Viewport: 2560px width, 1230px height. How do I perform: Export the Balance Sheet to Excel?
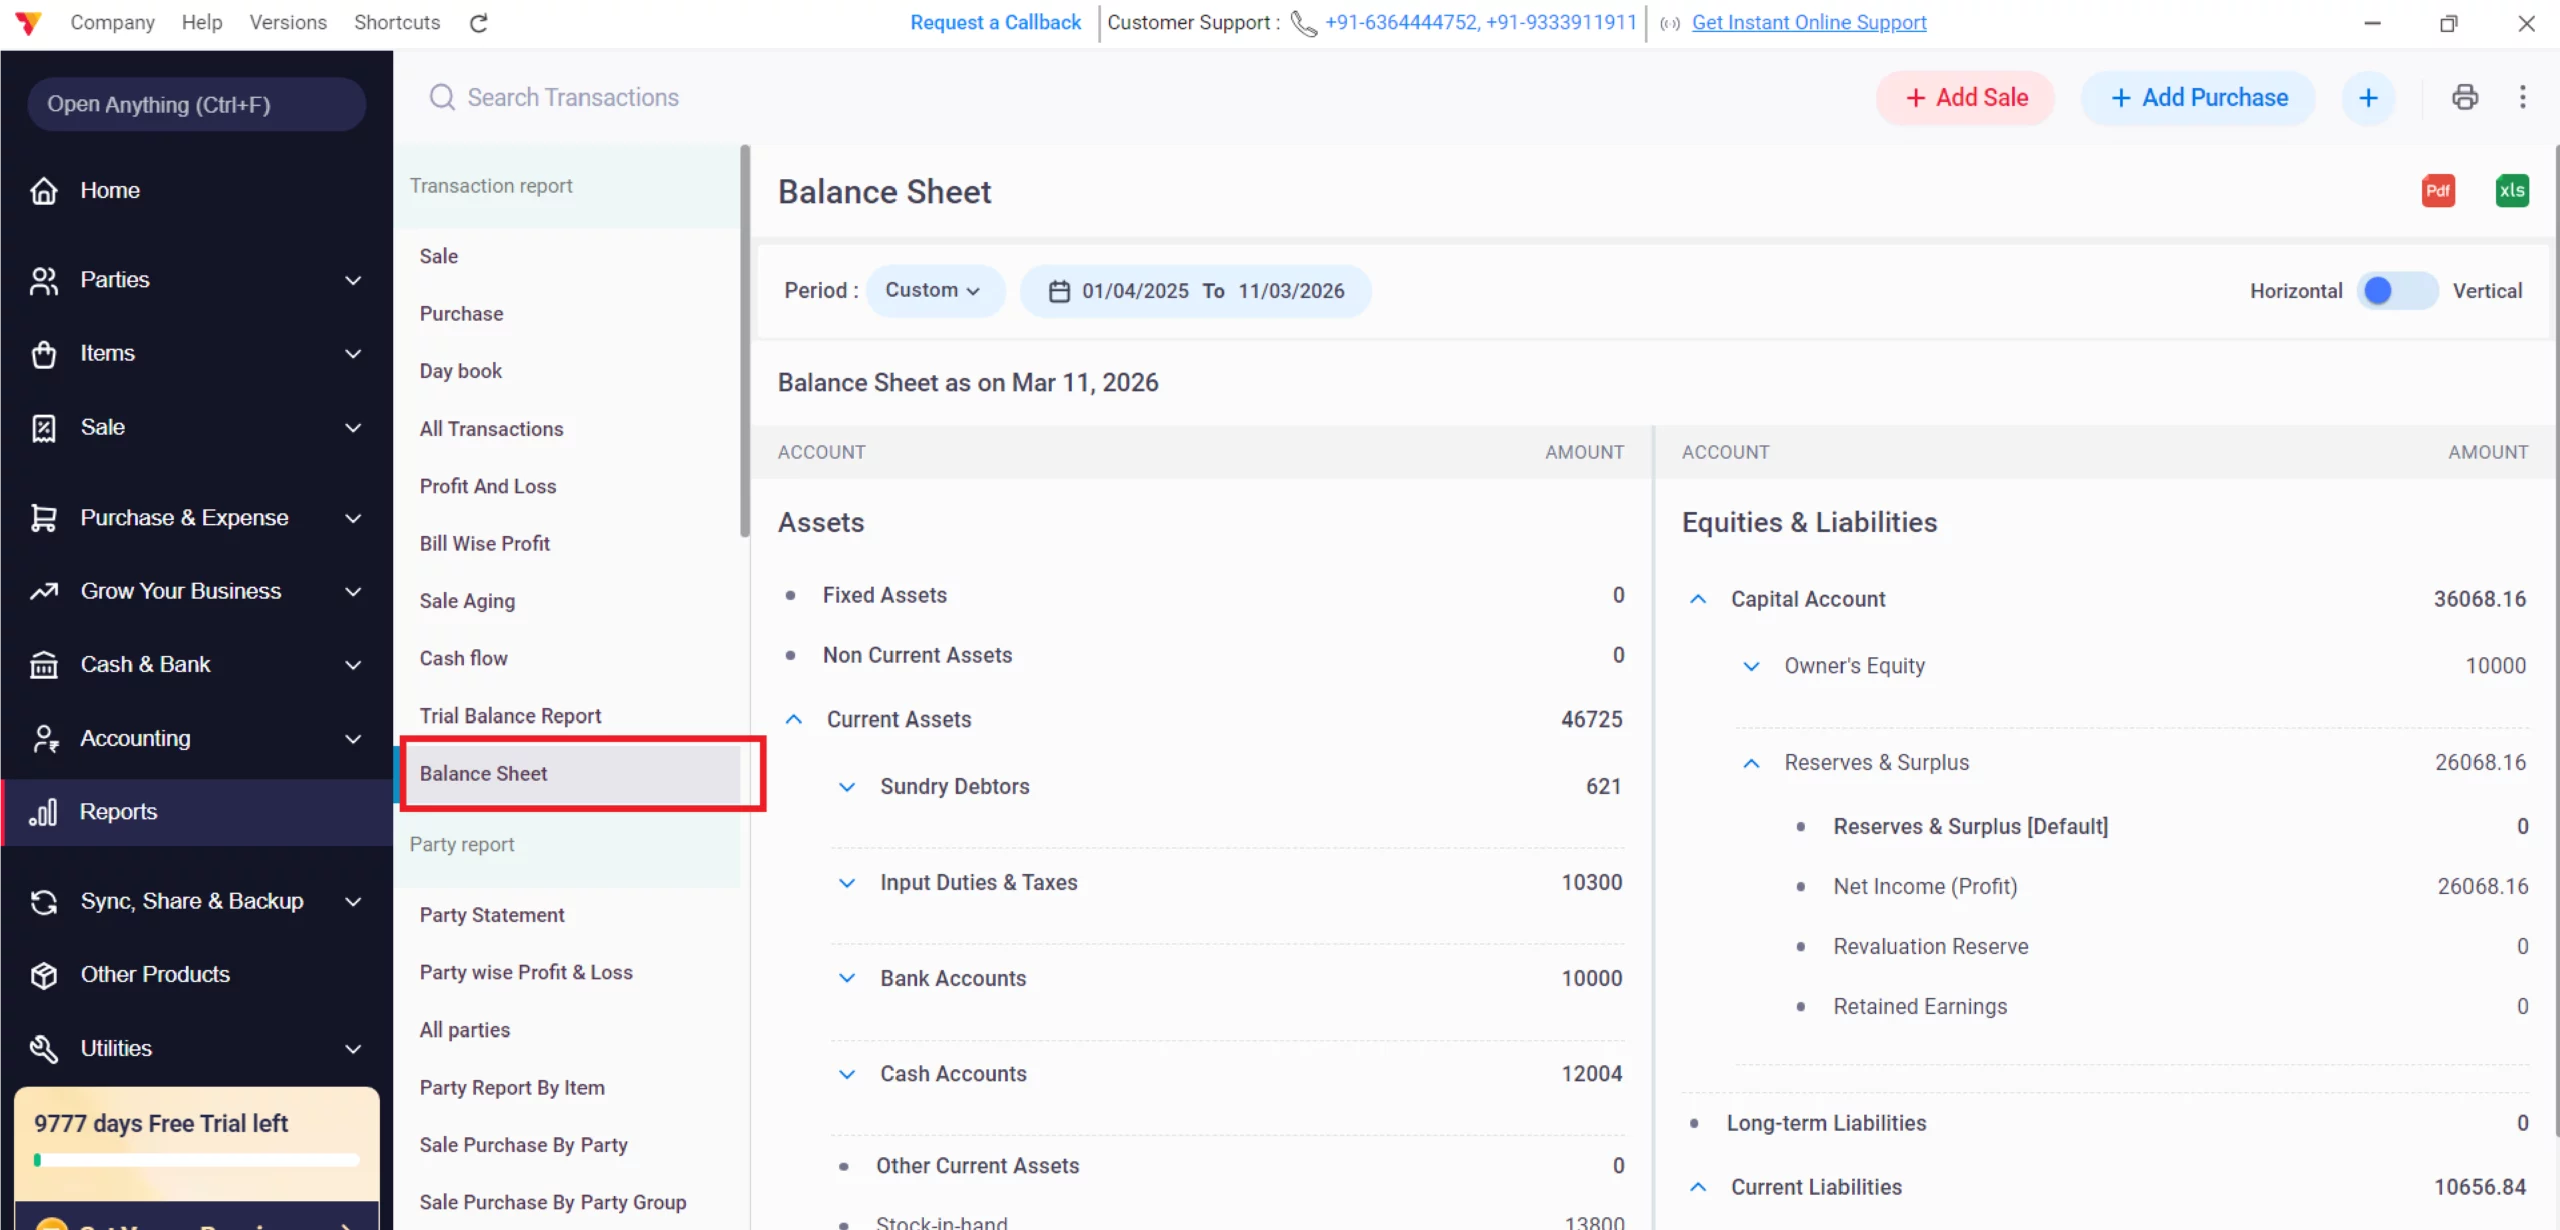[x=2512, y=190]
